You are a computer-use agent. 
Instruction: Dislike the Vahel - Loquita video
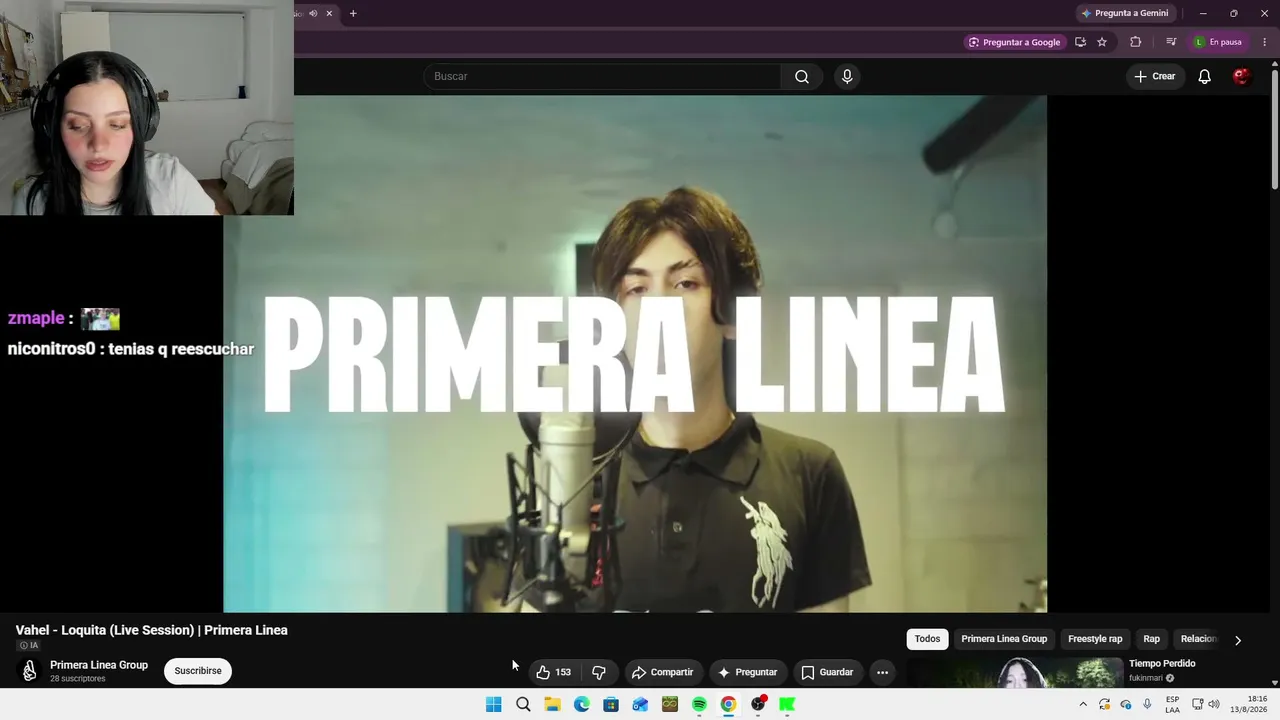599,672
